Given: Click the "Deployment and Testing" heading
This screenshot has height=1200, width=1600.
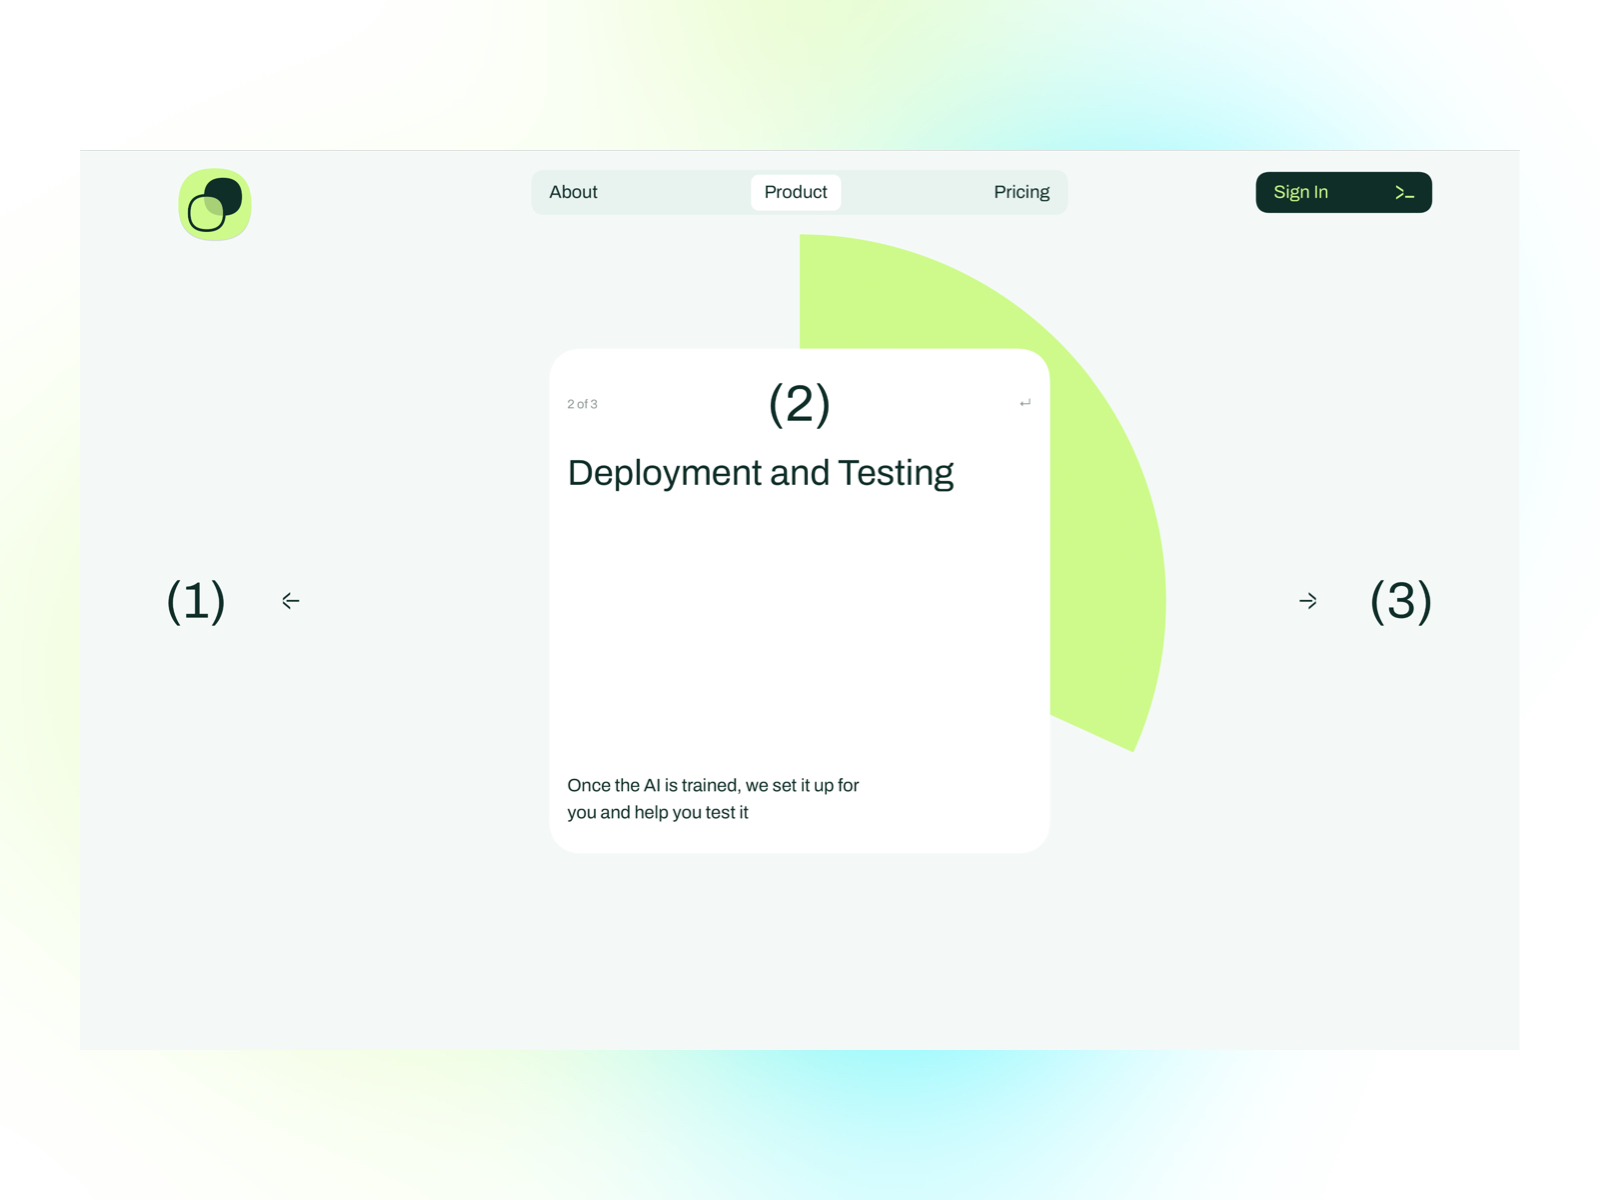Looking at the screenshot, I should 760,473.
